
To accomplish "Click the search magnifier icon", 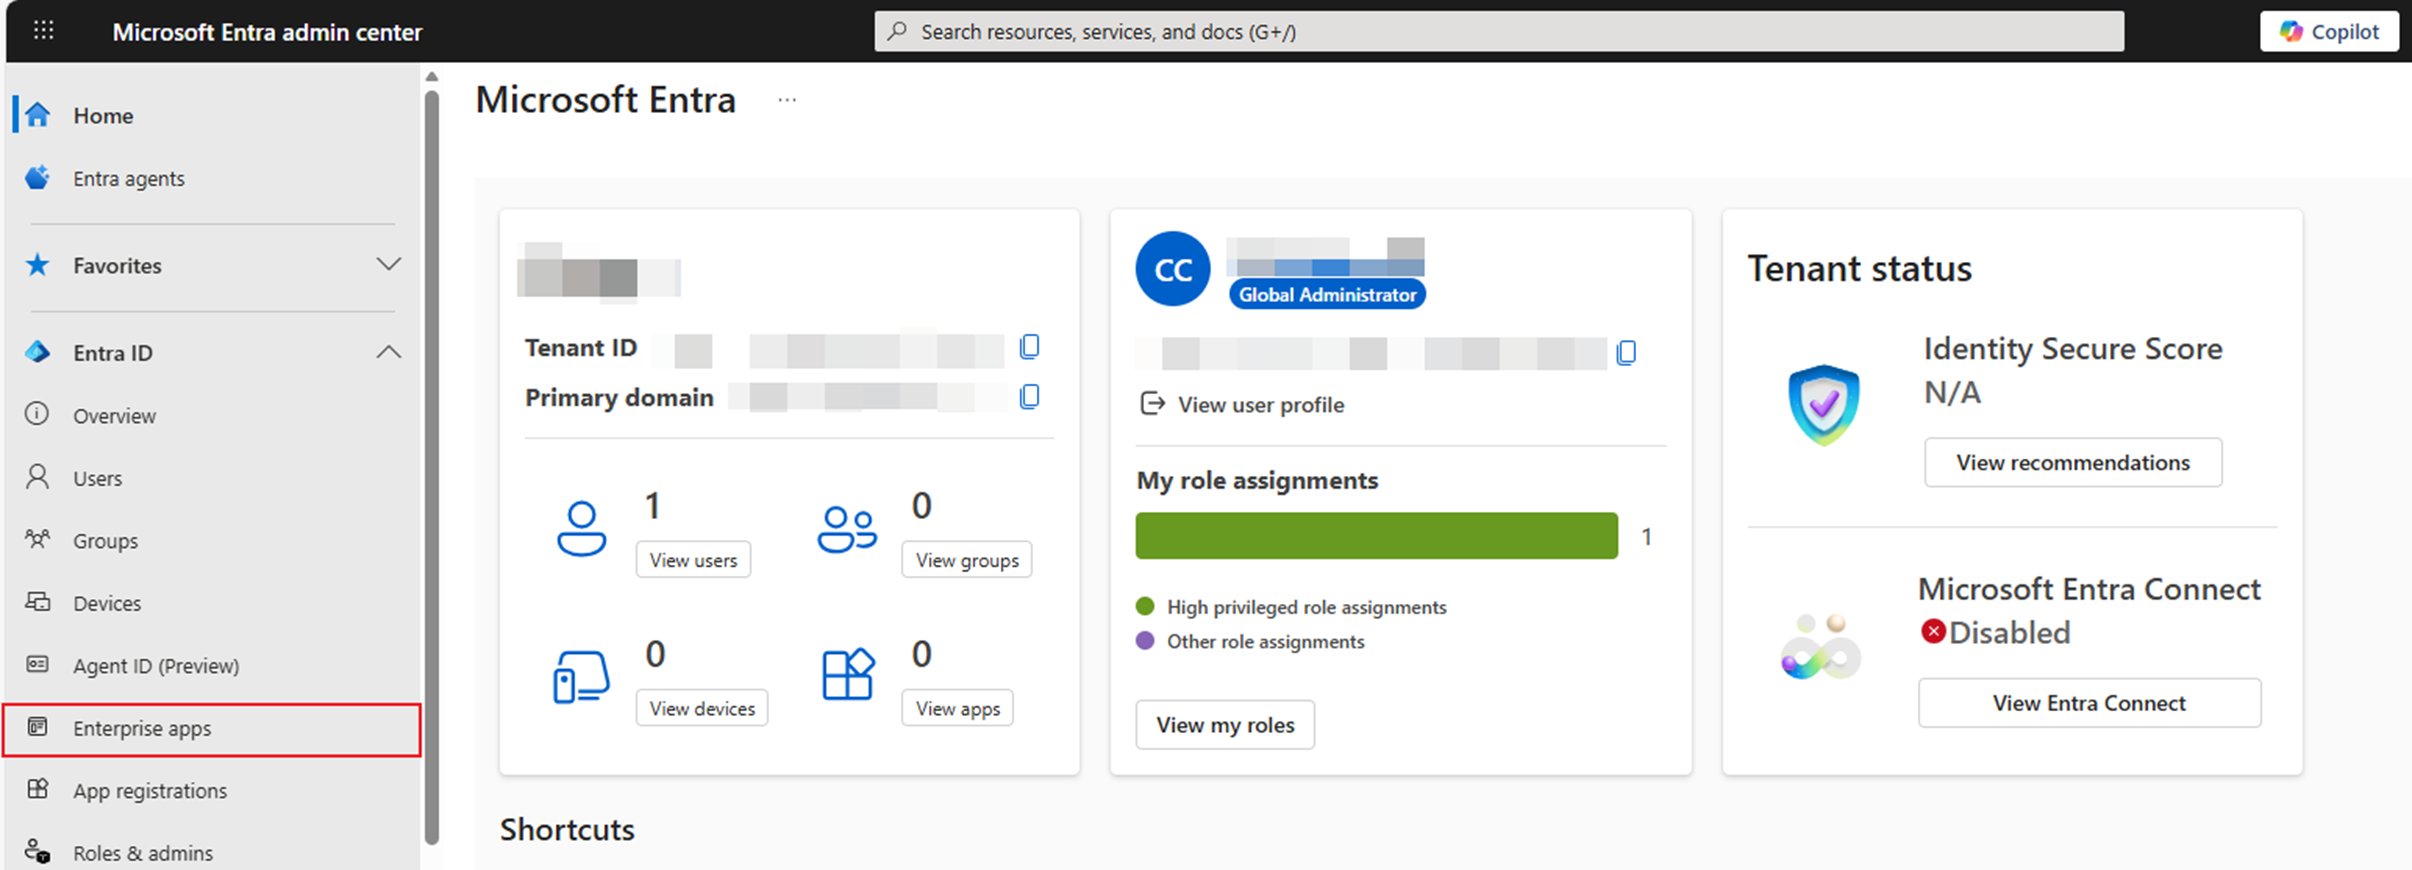I will tap(897, 31).
